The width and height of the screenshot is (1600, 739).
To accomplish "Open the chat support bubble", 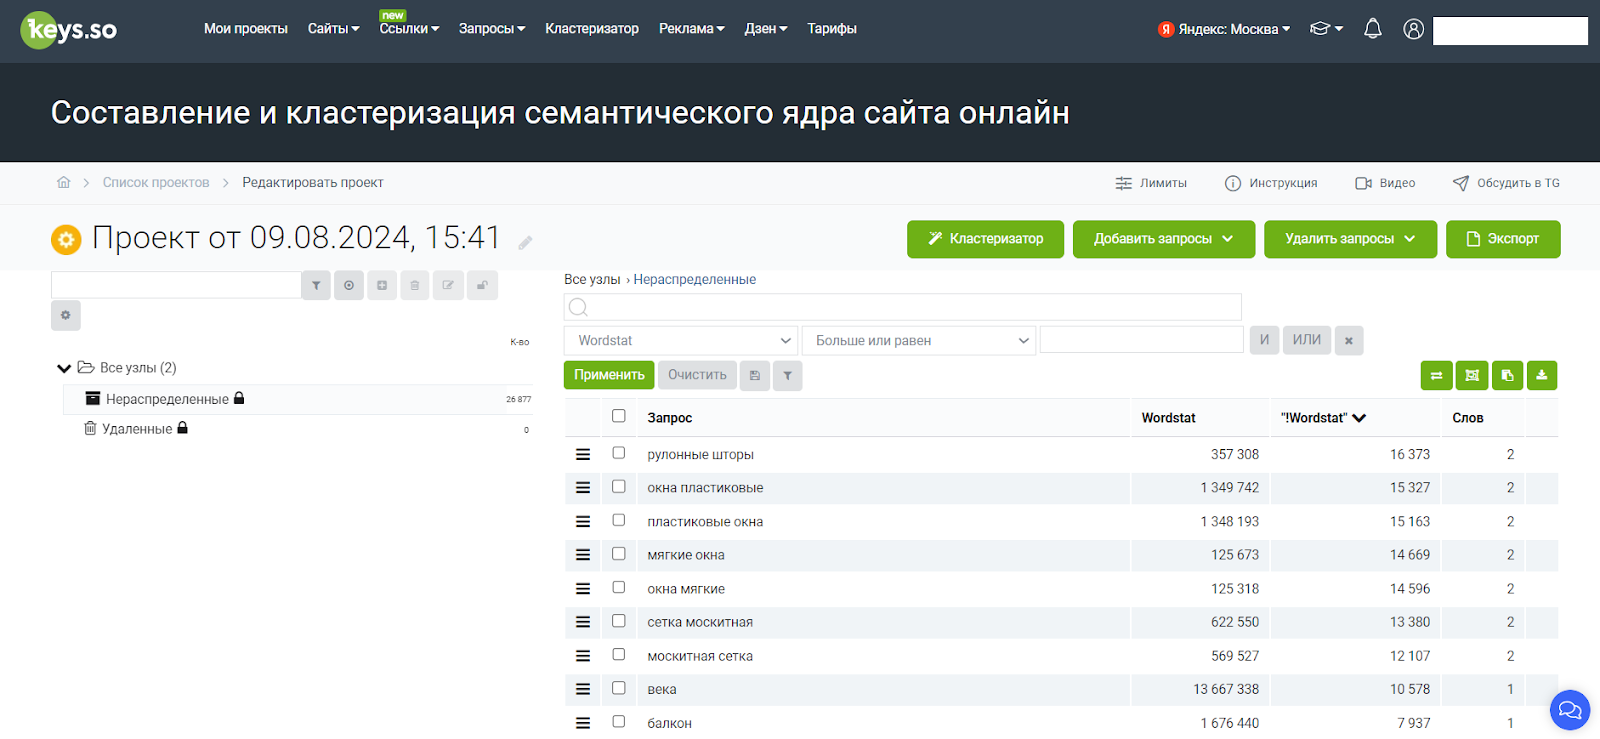I will click(x=1570, y=710).
